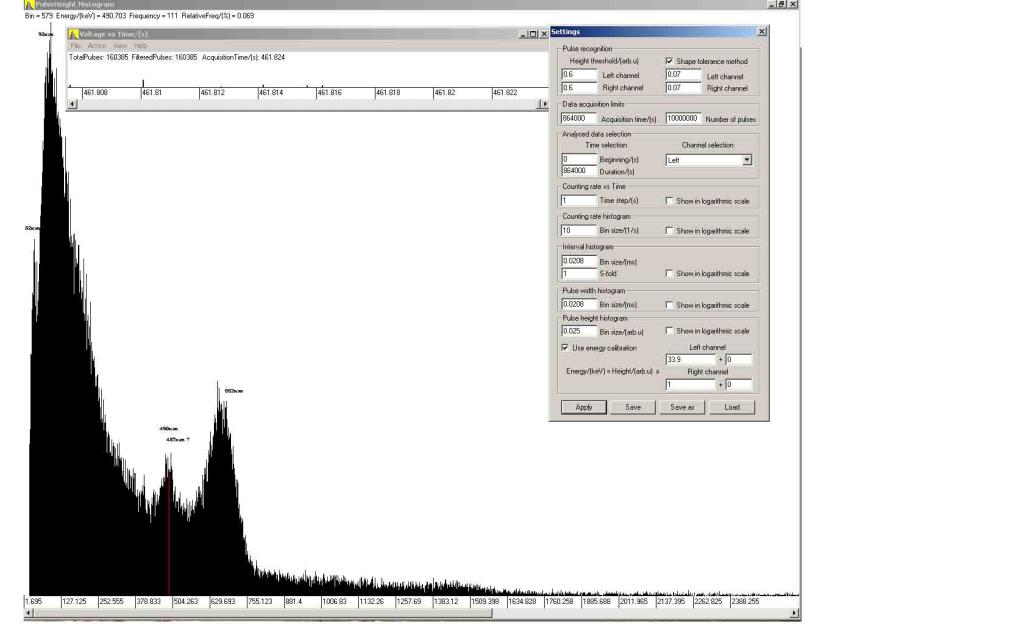Click the Pulse height Bin size field
The height and width of the screenshot is (640, 1024).
coord(579,331)
